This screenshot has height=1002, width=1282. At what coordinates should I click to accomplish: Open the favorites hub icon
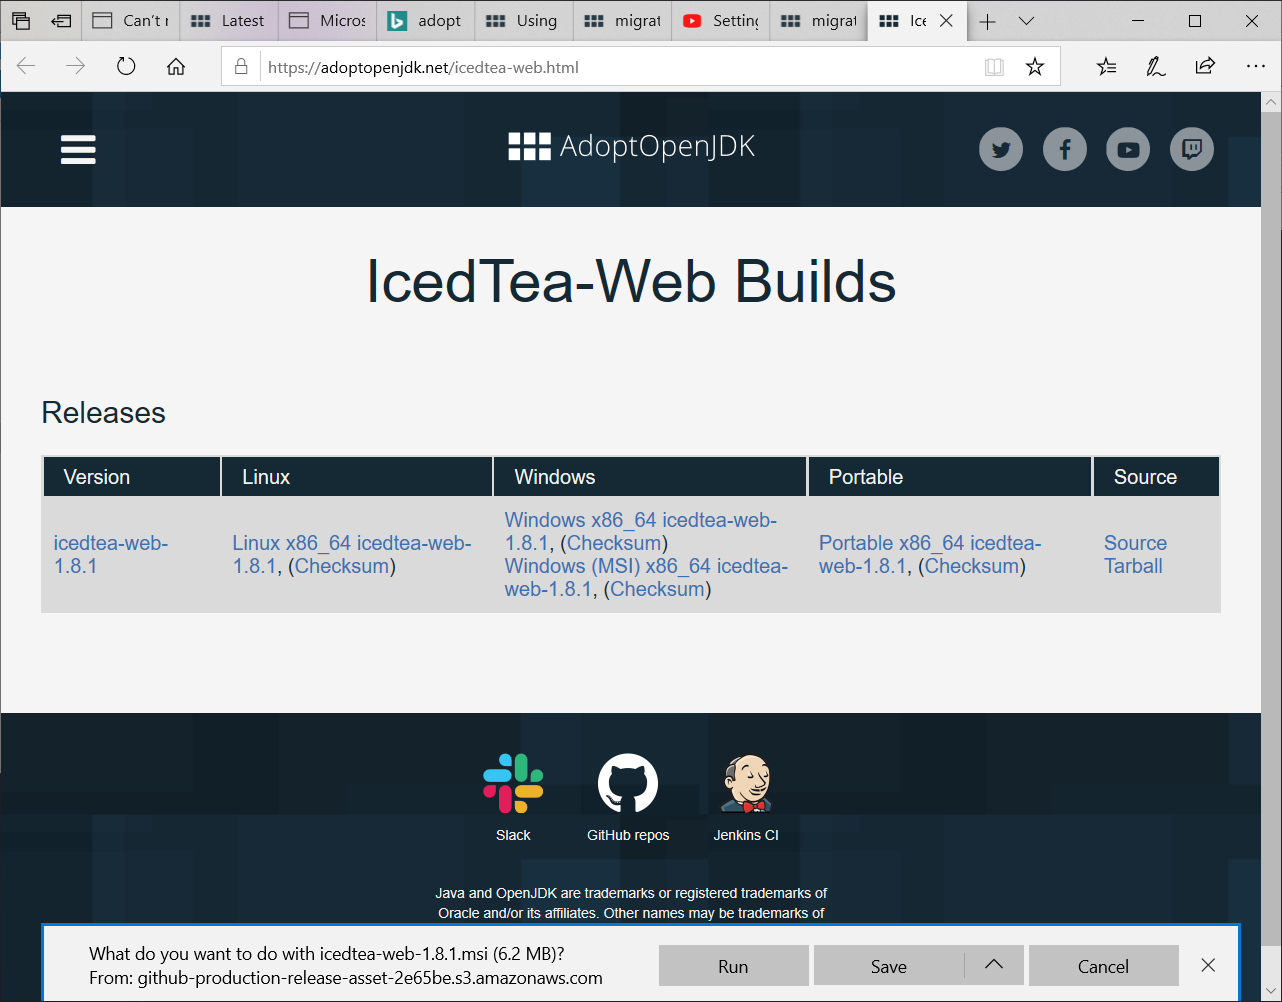tap(1106, 67)
